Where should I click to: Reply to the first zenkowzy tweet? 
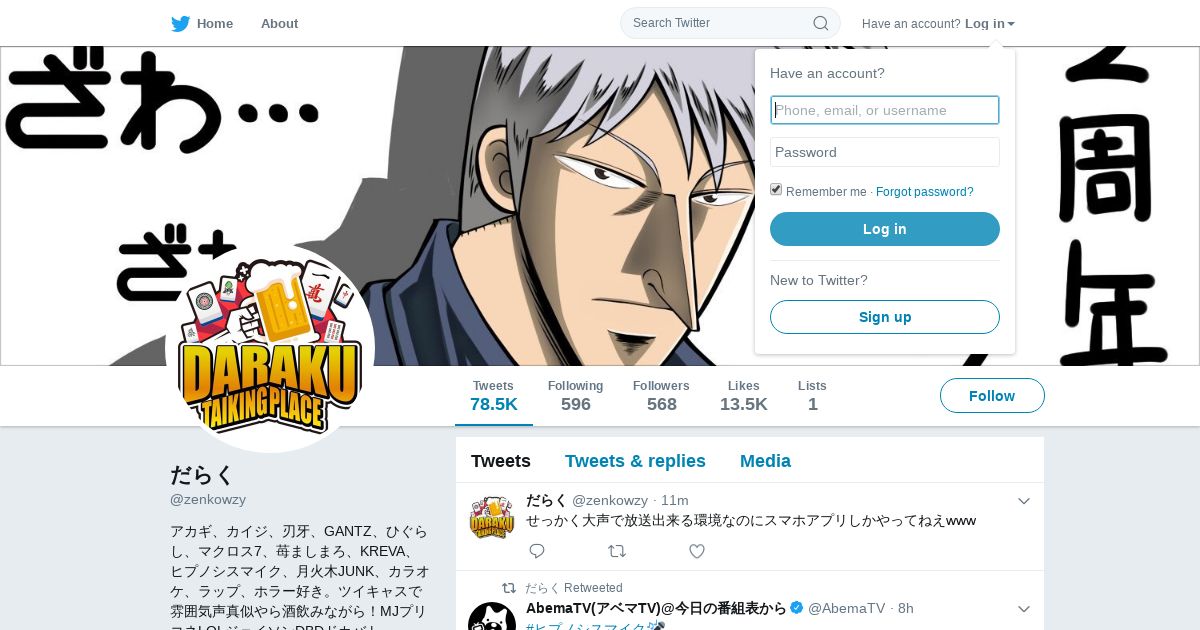click(x=537, y=551)
